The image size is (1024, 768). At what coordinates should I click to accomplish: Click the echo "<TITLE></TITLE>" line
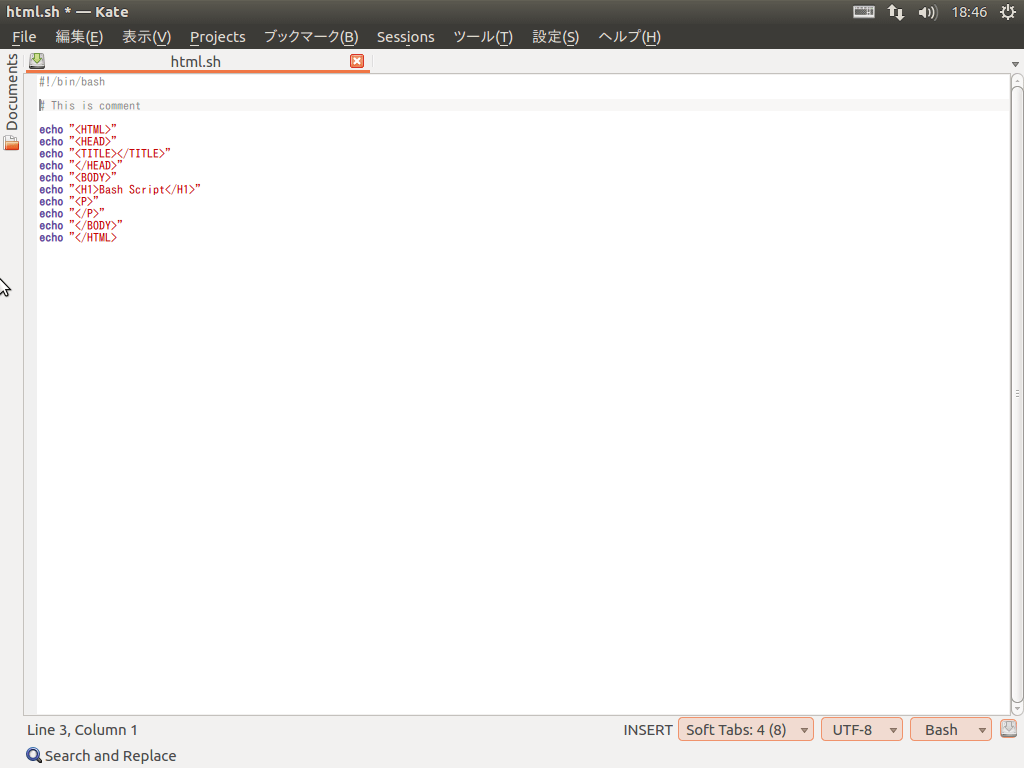104,153
